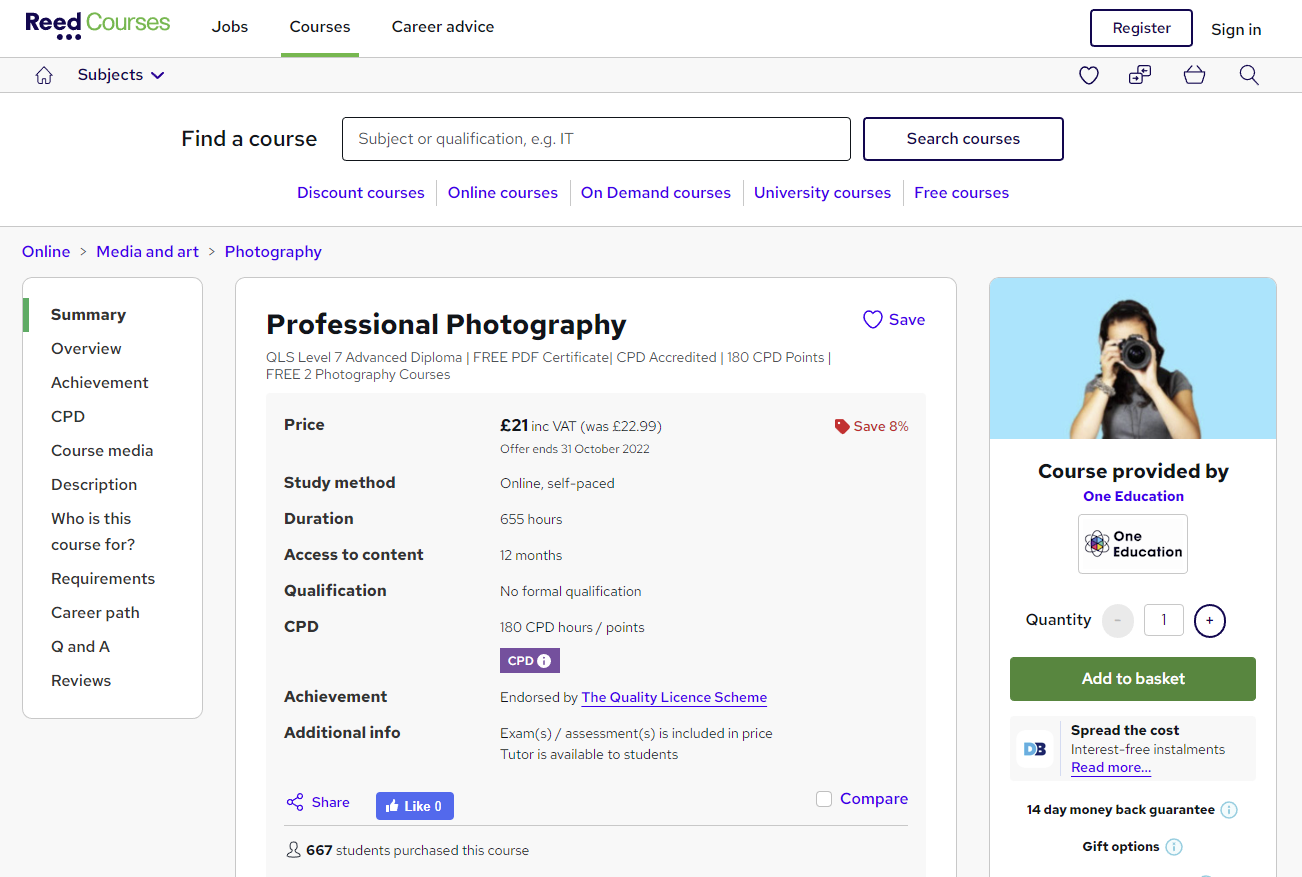The image size is (1302, 877).
Task: Open the money back guarantee info icon
Action: click(x=1229, y=810)
